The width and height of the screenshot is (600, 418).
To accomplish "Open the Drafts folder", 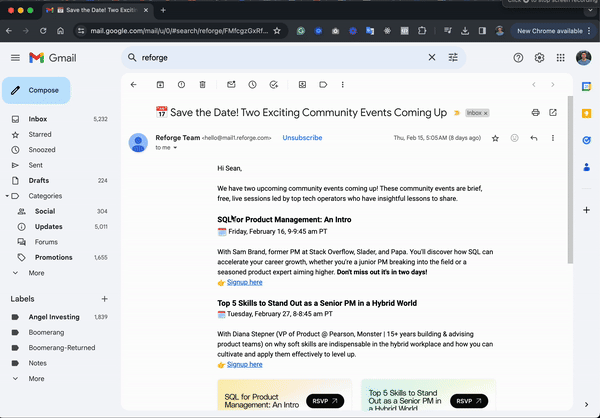I will pos(39,180).
